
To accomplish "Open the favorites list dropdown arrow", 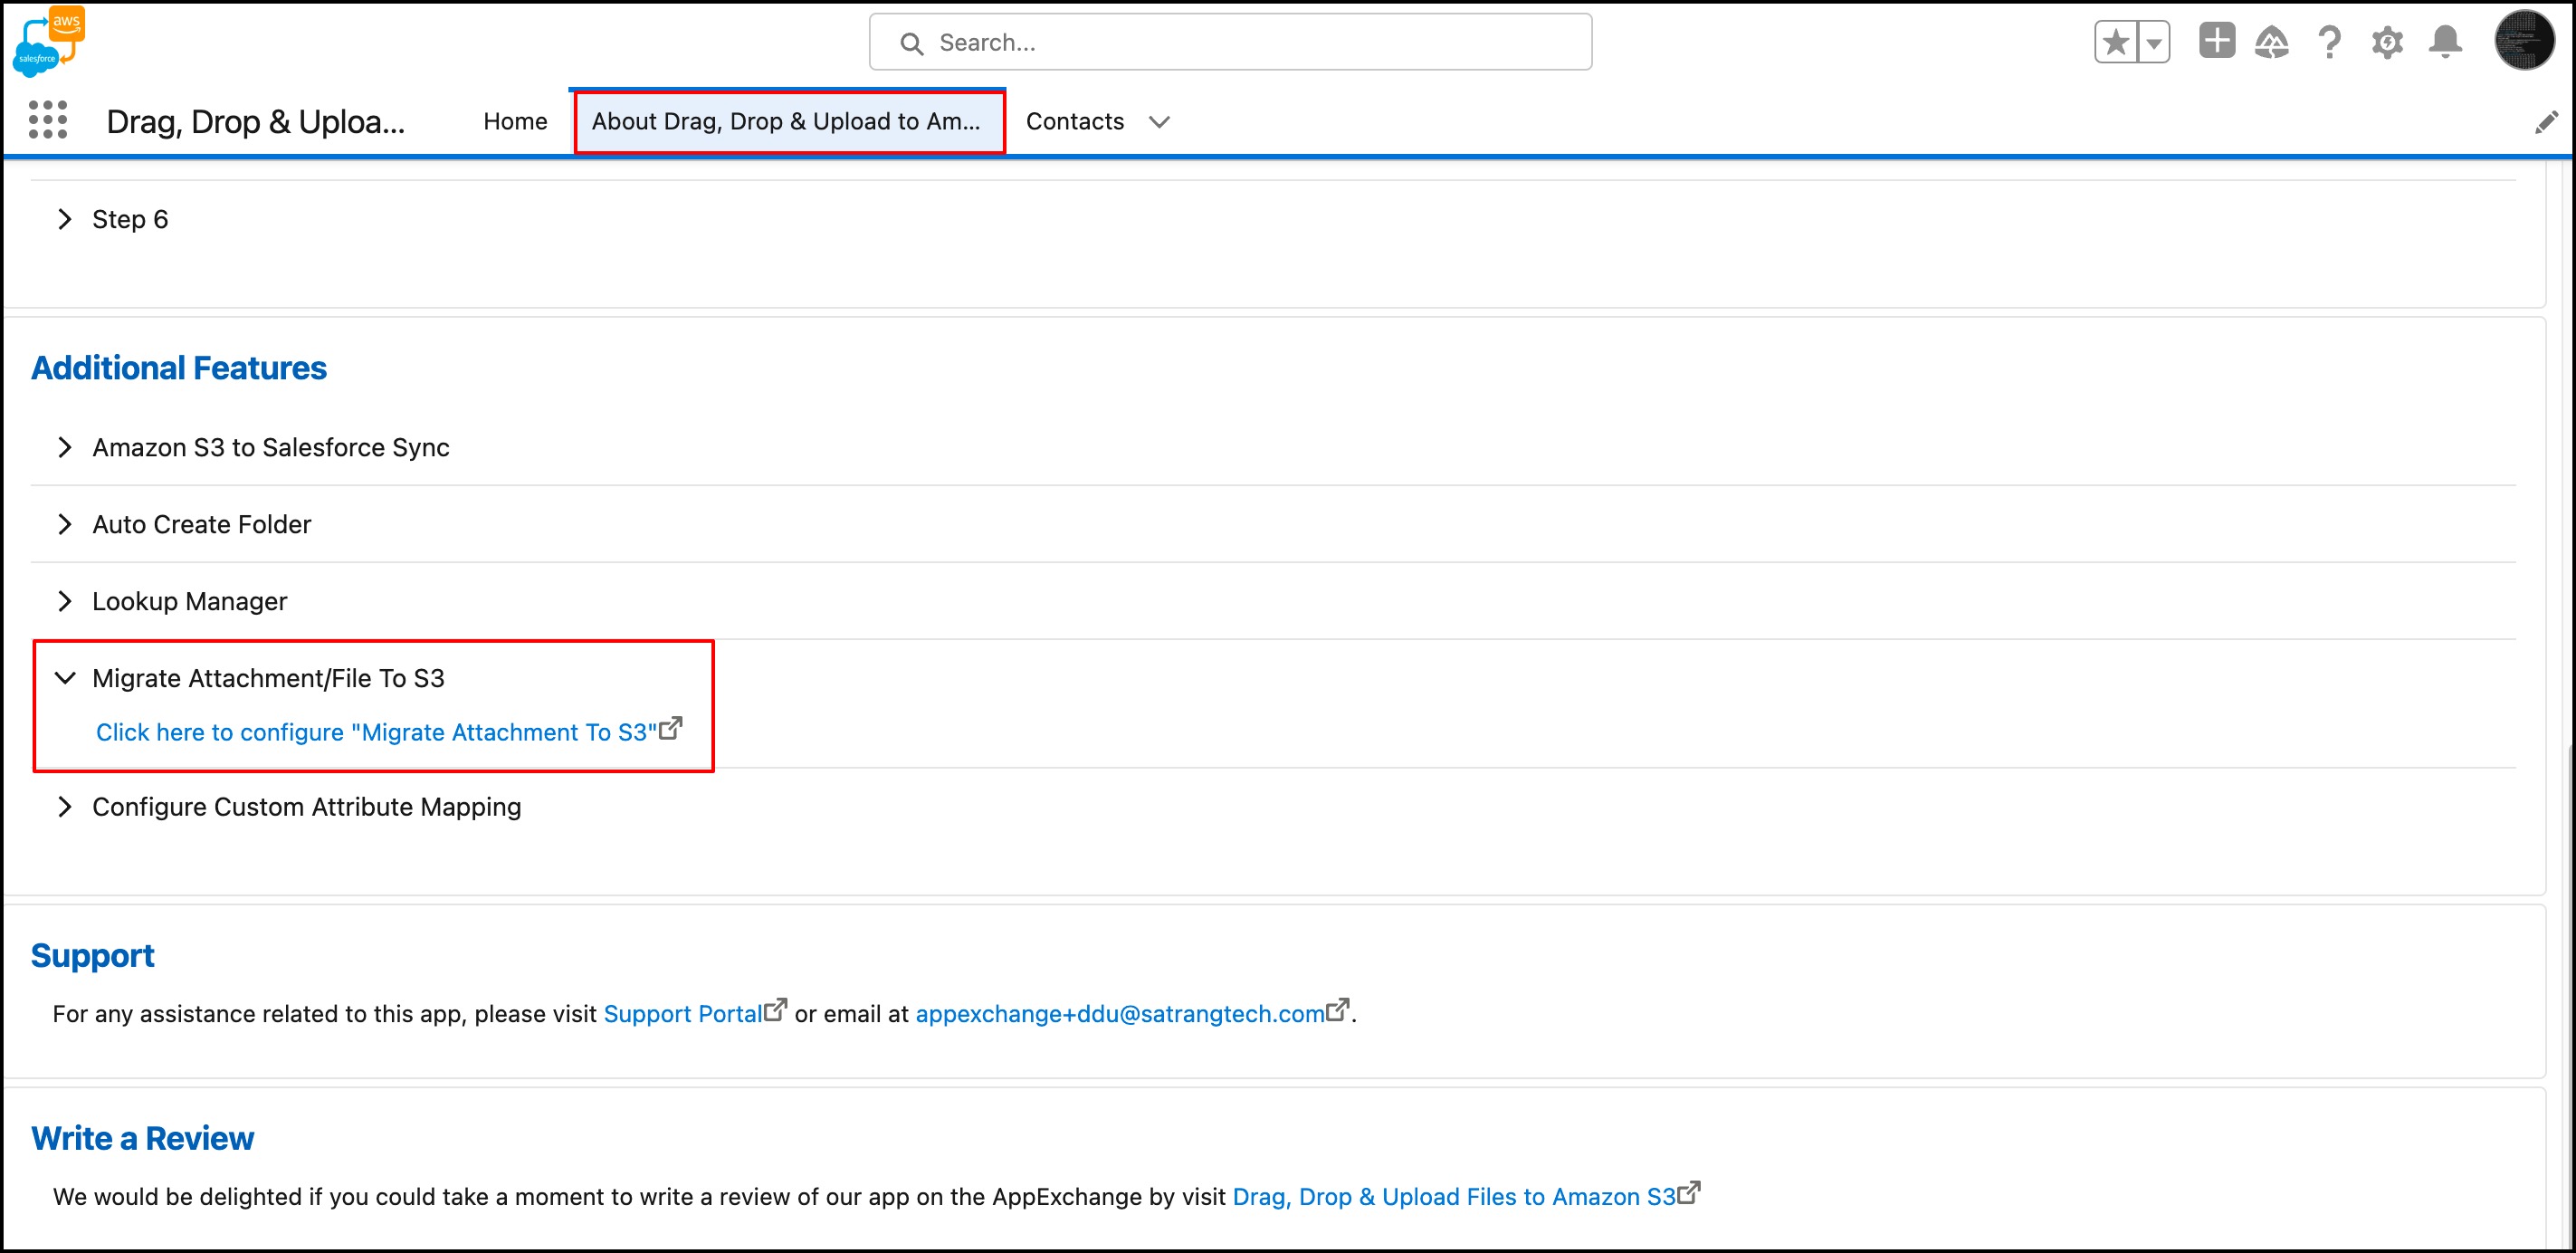I will [x=2154, y=43].
